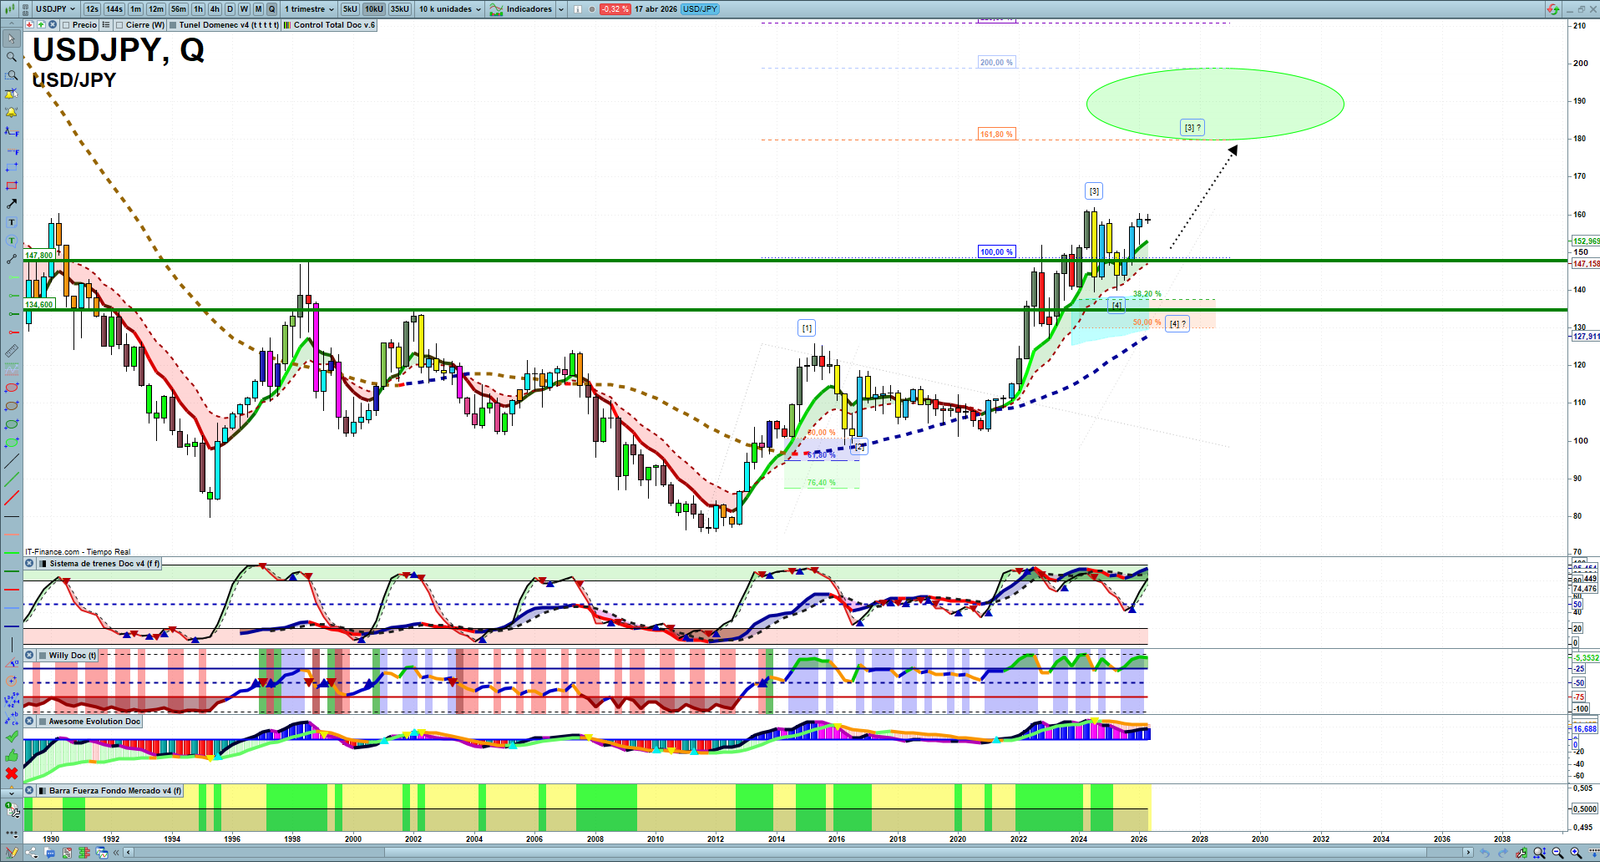Close the Sistema de trenes Doc panel
This screenshot has height=862, width=1600.
(30, 564)
